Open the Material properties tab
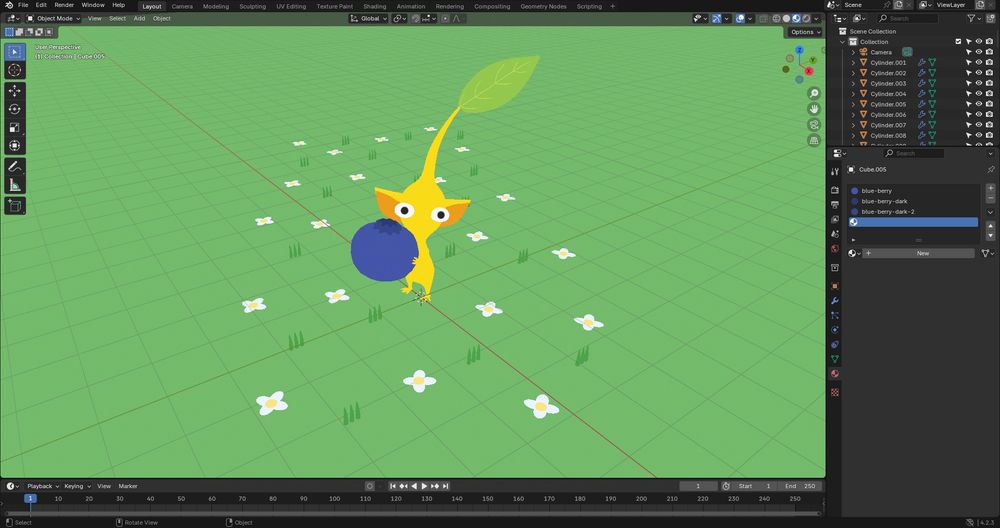 tap(835, 374)
